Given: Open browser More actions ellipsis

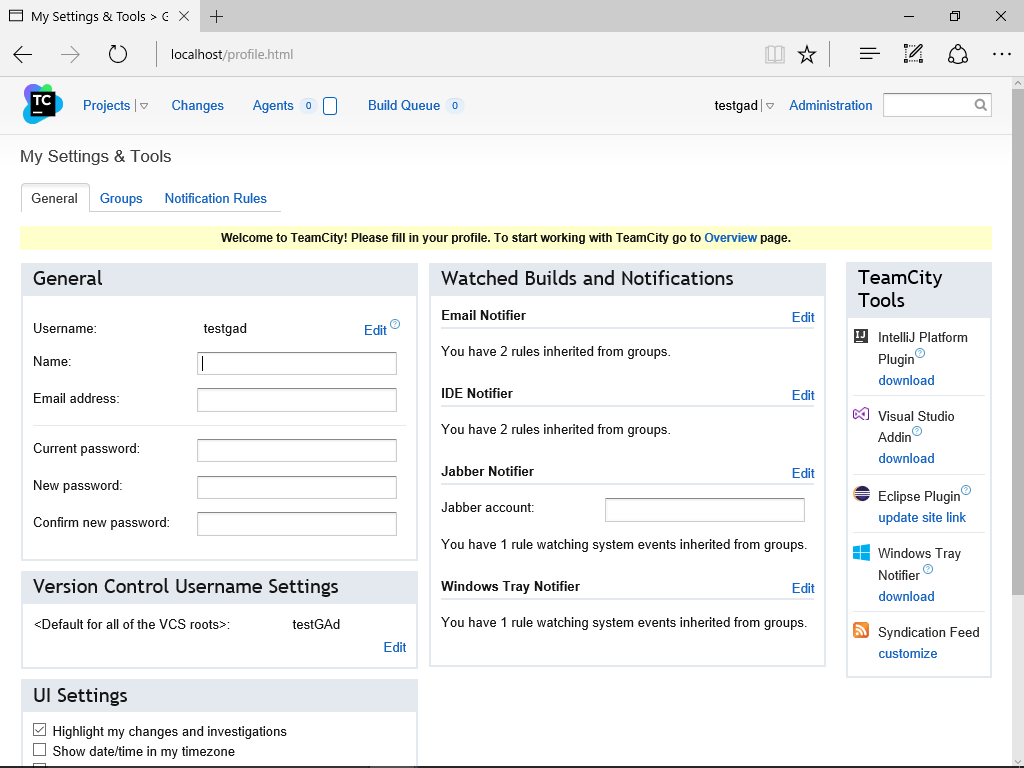Looking at the screenshot, I should (1001, 54).
